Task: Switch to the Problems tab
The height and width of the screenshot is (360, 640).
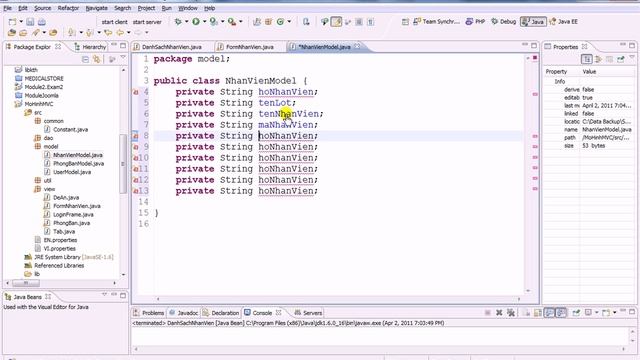Action: (x=149, y=313)
